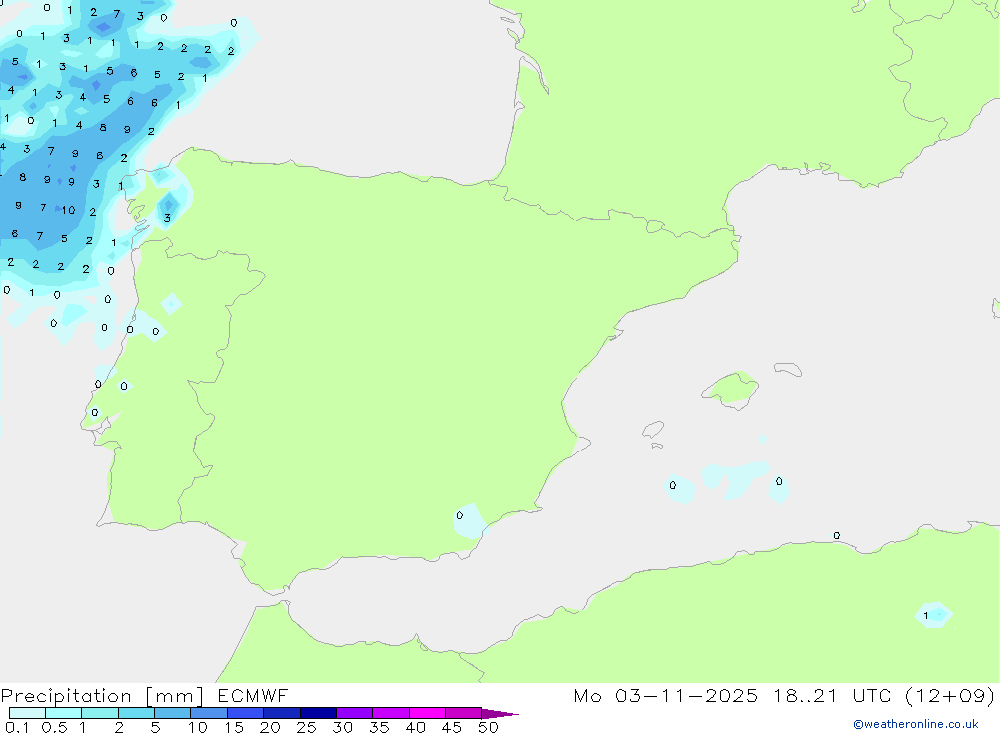The image size is (1000, 733).
Task: Open the weatheronline.co.uk copyright link
Action: (915, 724)
